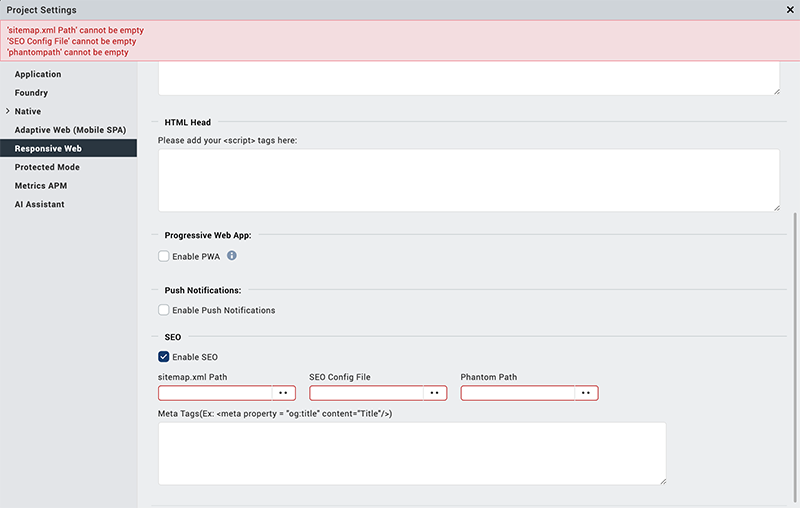Open Metrics APM settings
This screenshot has height=508, width=800.
41,185
